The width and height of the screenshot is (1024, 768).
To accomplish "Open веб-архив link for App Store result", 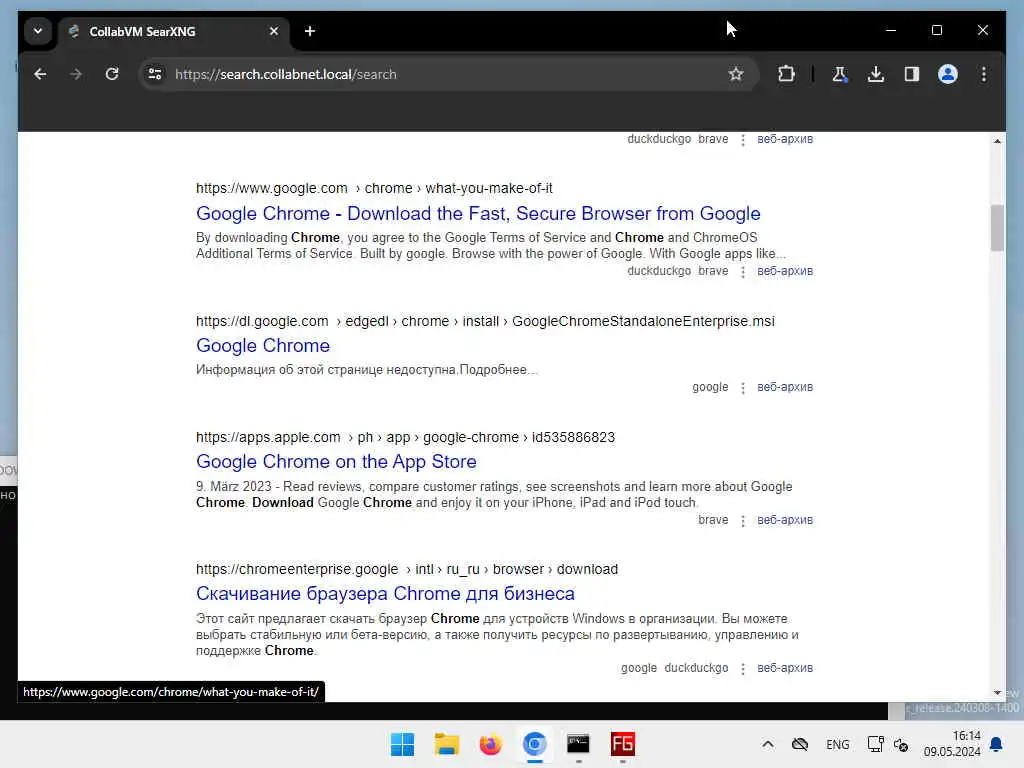I will pos(785,520).
